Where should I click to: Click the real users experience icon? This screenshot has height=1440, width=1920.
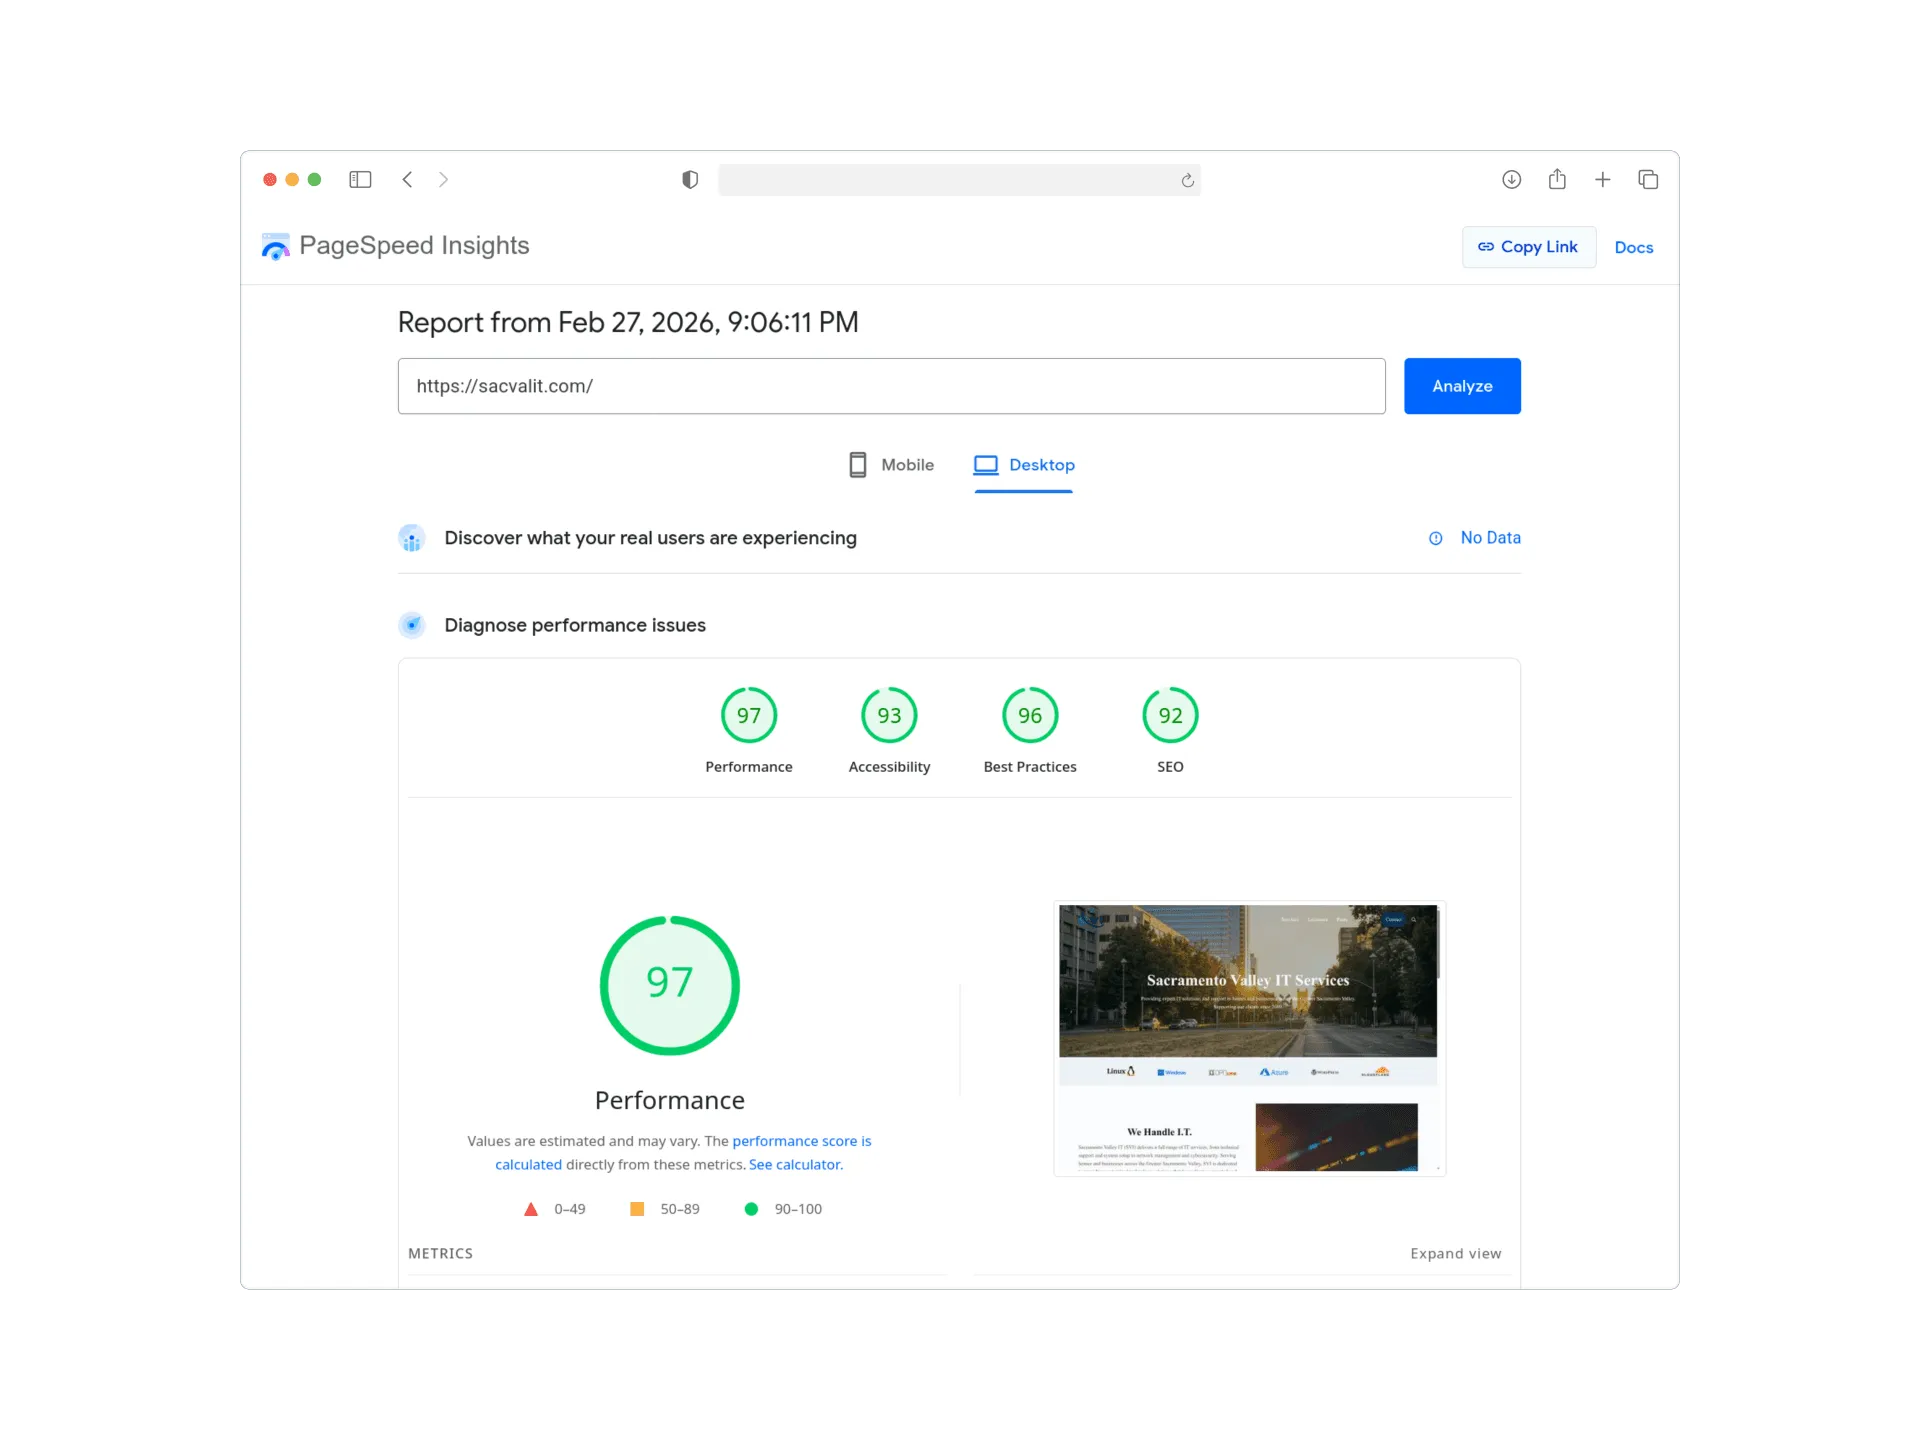(412, 538)
